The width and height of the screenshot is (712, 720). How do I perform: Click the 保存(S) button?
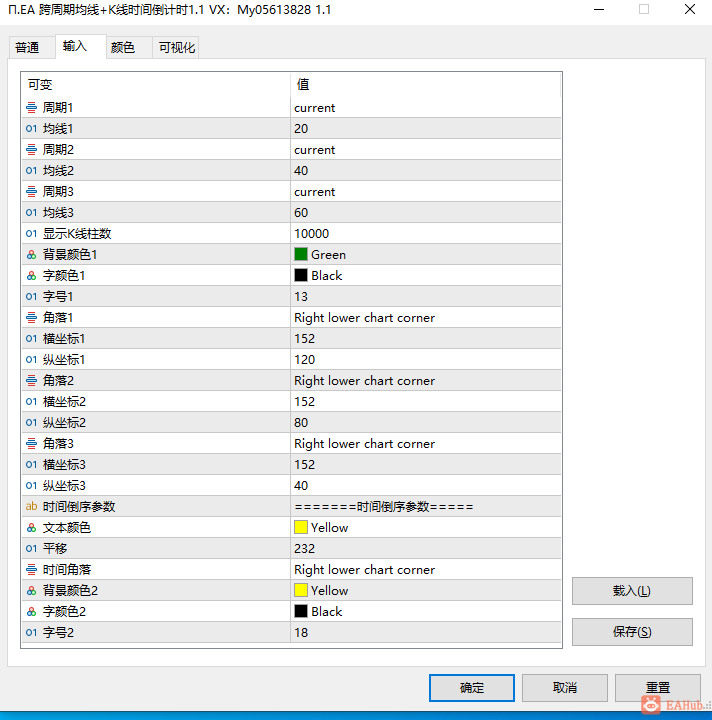pos(632,632)
